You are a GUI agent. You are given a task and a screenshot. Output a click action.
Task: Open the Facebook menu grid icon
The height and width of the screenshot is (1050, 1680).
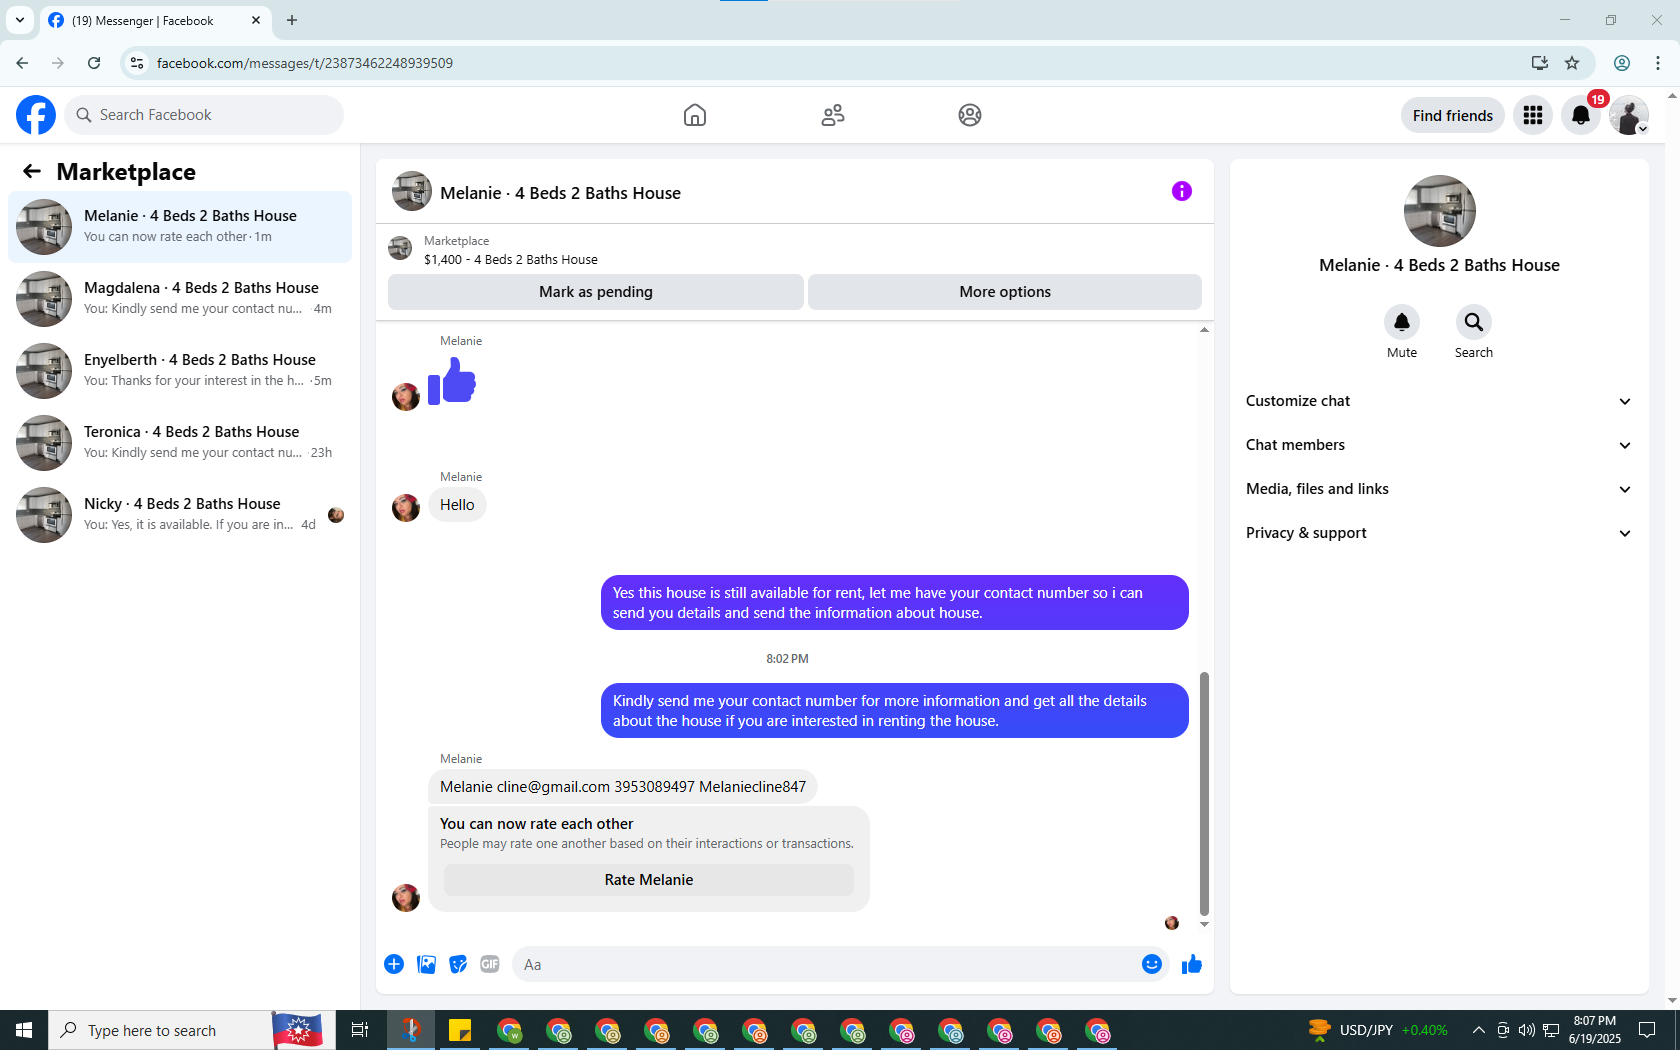tap(1533, 115)
